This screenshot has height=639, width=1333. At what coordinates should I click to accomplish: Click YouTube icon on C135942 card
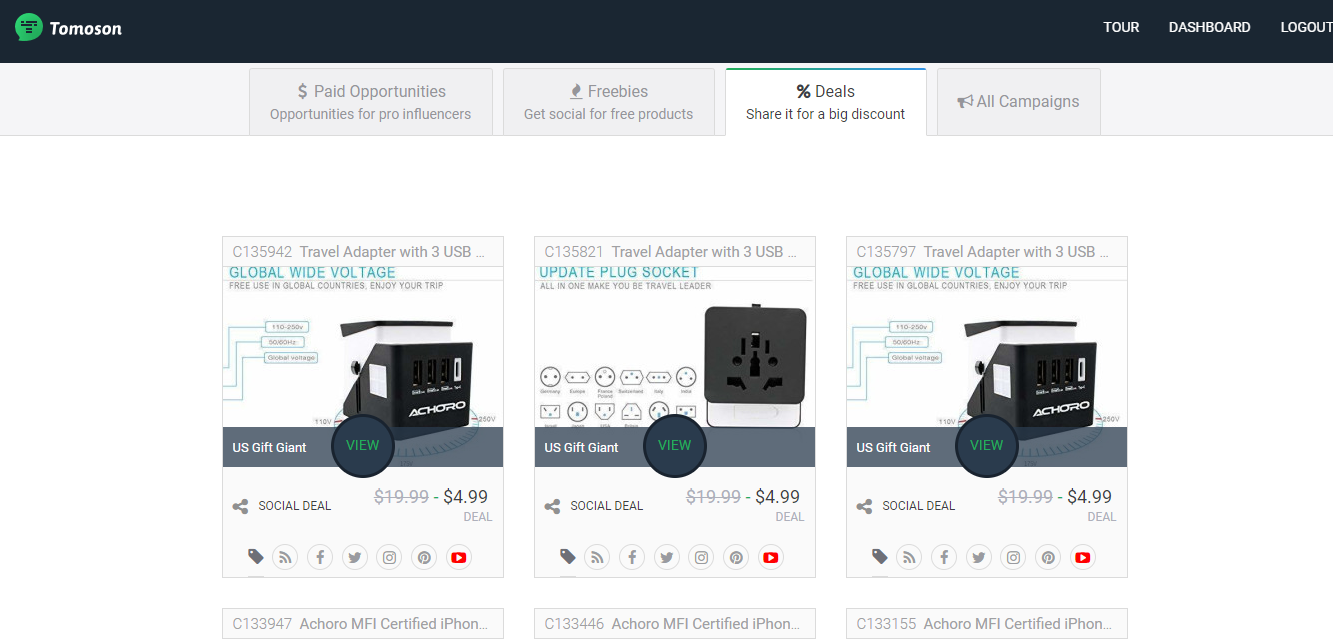pyautogui.click(x=459, y=558)
